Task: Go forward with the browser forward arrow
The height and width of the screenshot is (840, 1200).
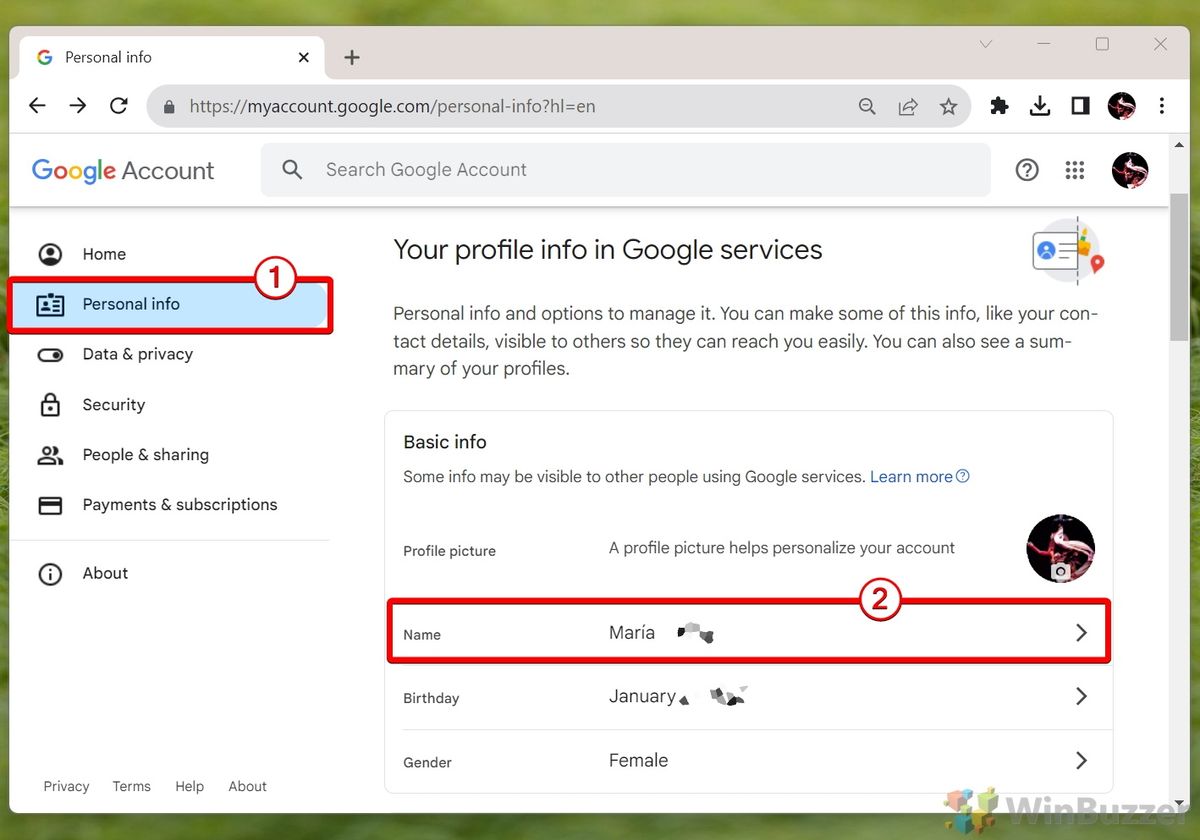Action: 78,106
